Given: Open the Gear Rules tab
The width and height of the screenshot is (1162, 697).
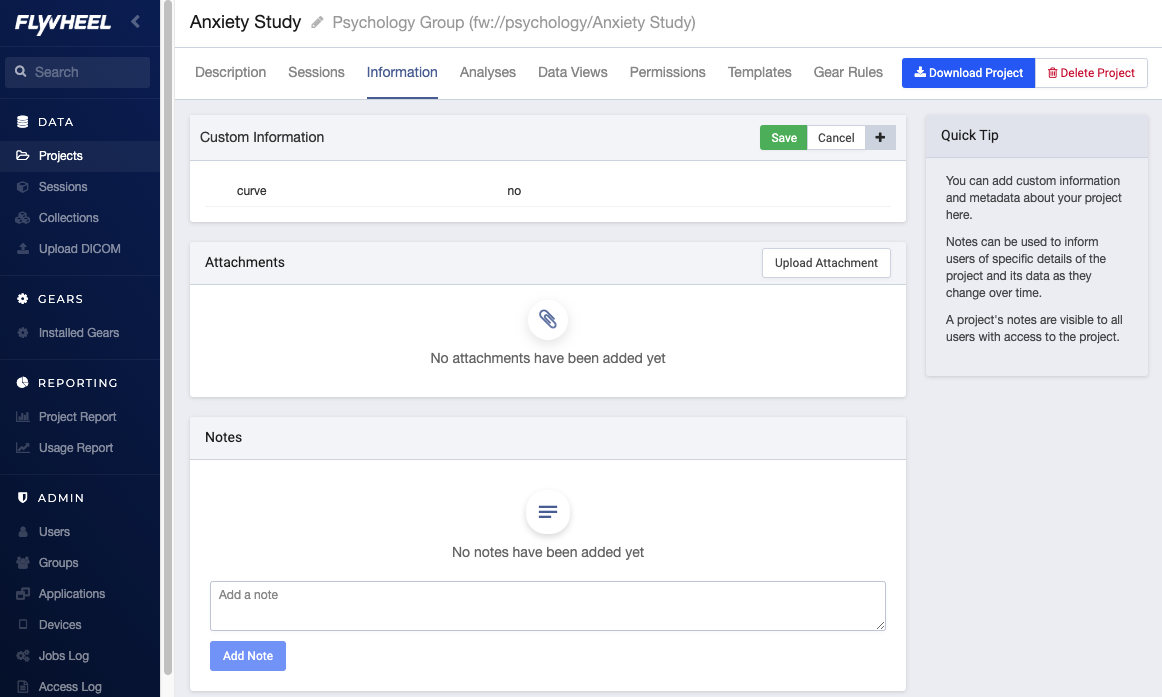Looking at the screenshot, I should pos(848,73).
